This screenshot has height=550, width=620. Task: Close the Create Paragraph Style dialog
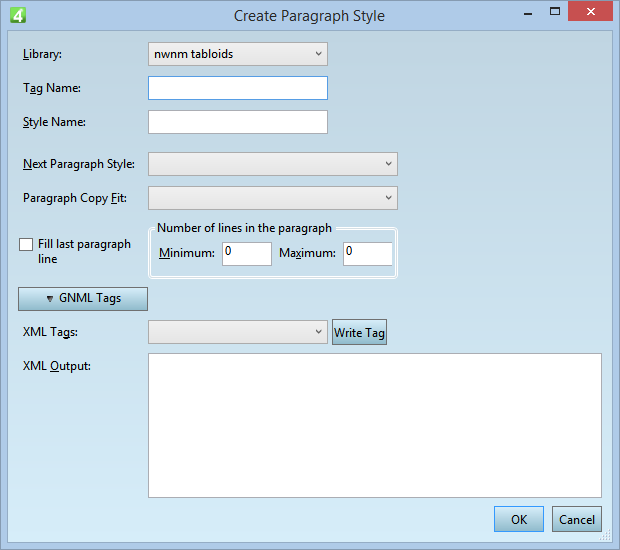click(590, 11)
